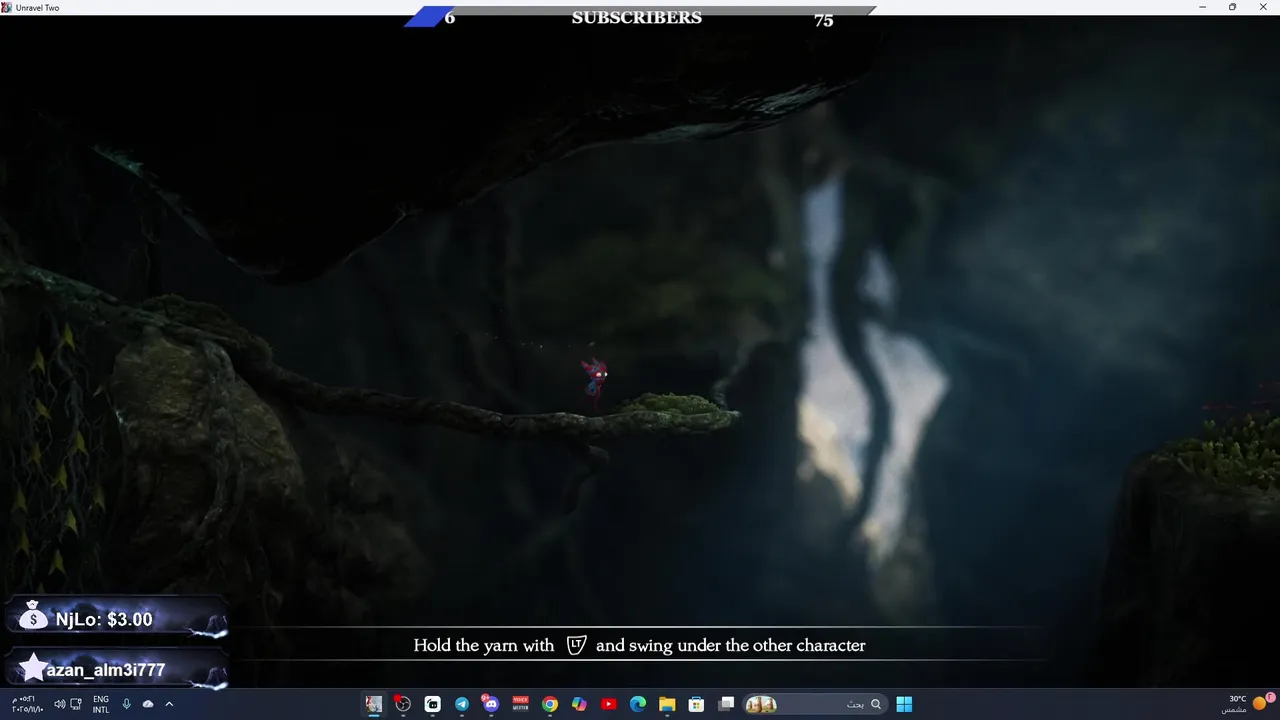Click the star icon beside azan_alm3i777
Screen dimensions: 1280x720
tap(33, 668)
